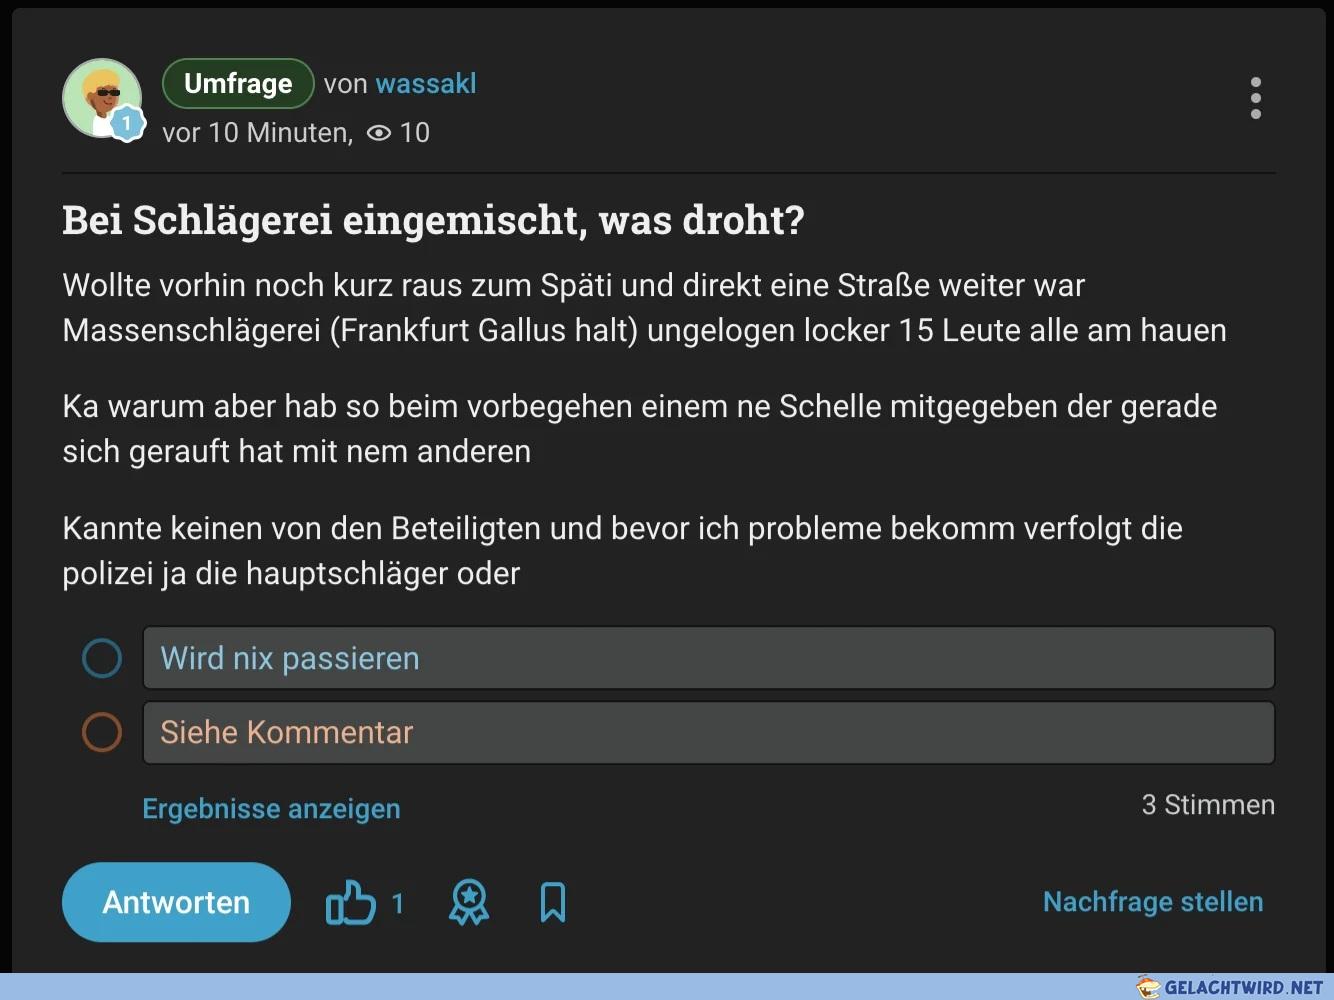
Task: Click the '3 Stimmen' vote count
Action: point(1208,805)
